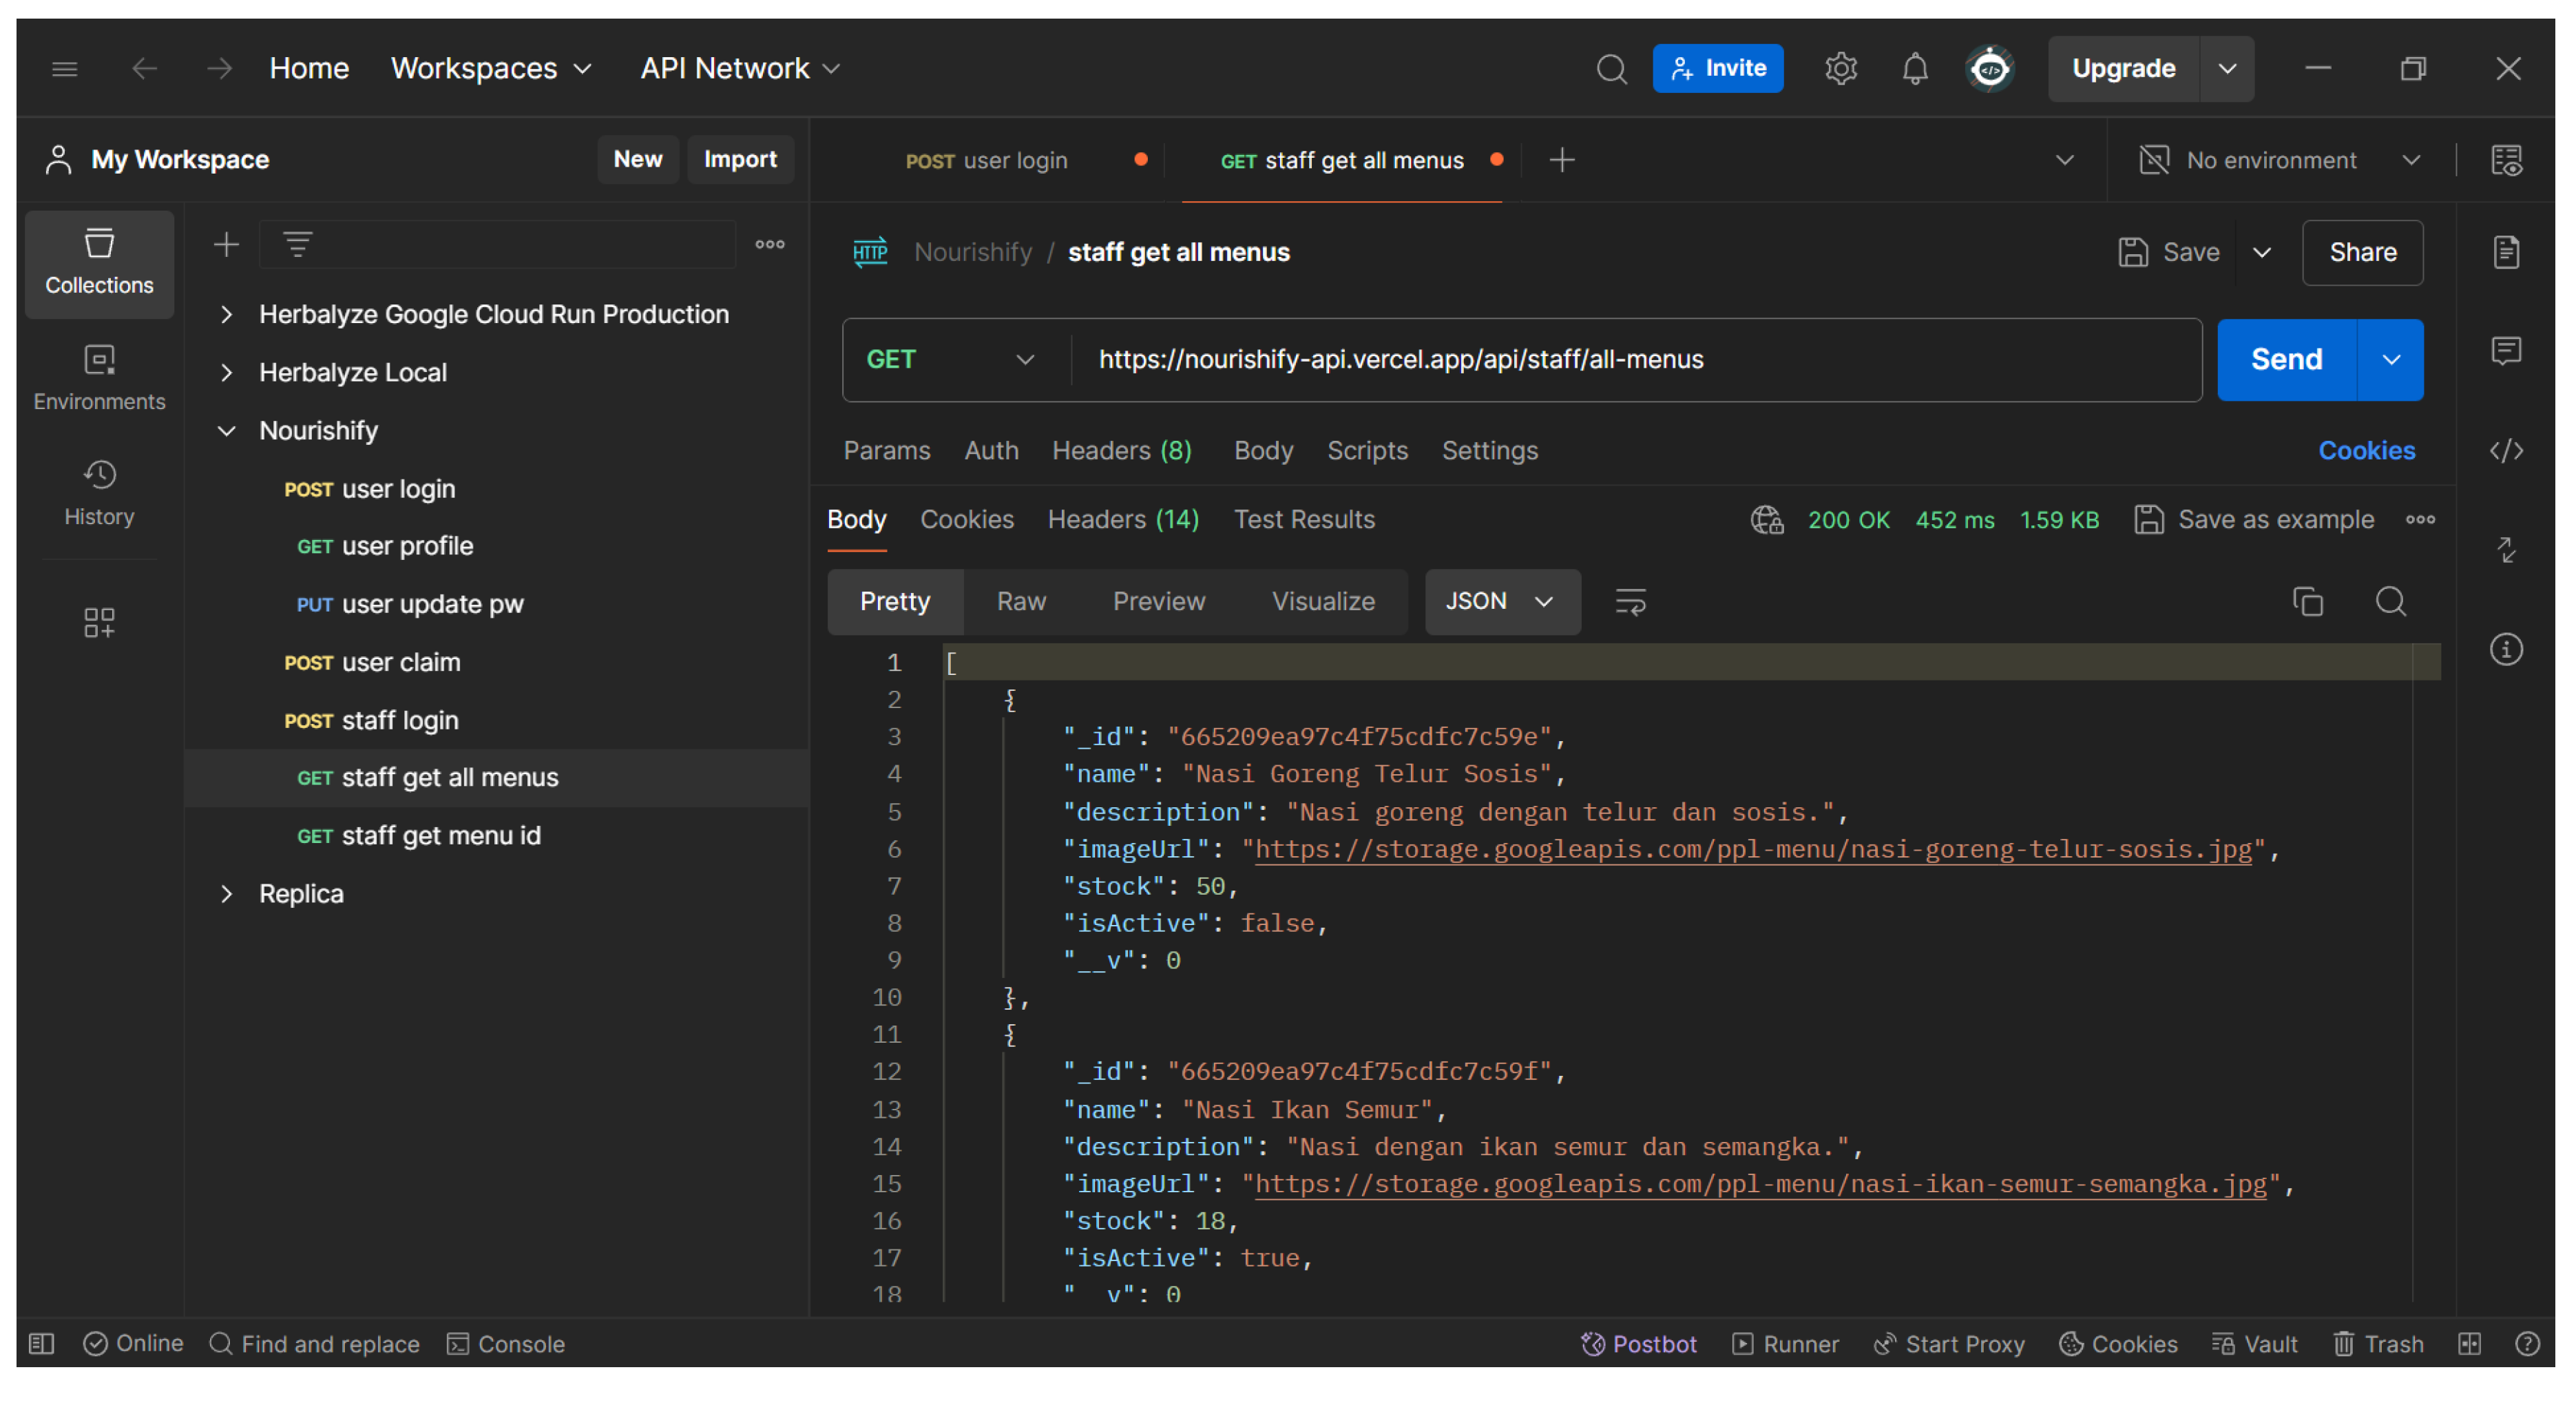Screen dimensions: 2576x1403
Task: Search response body with magnifier icon
Action: [2390, 601]
